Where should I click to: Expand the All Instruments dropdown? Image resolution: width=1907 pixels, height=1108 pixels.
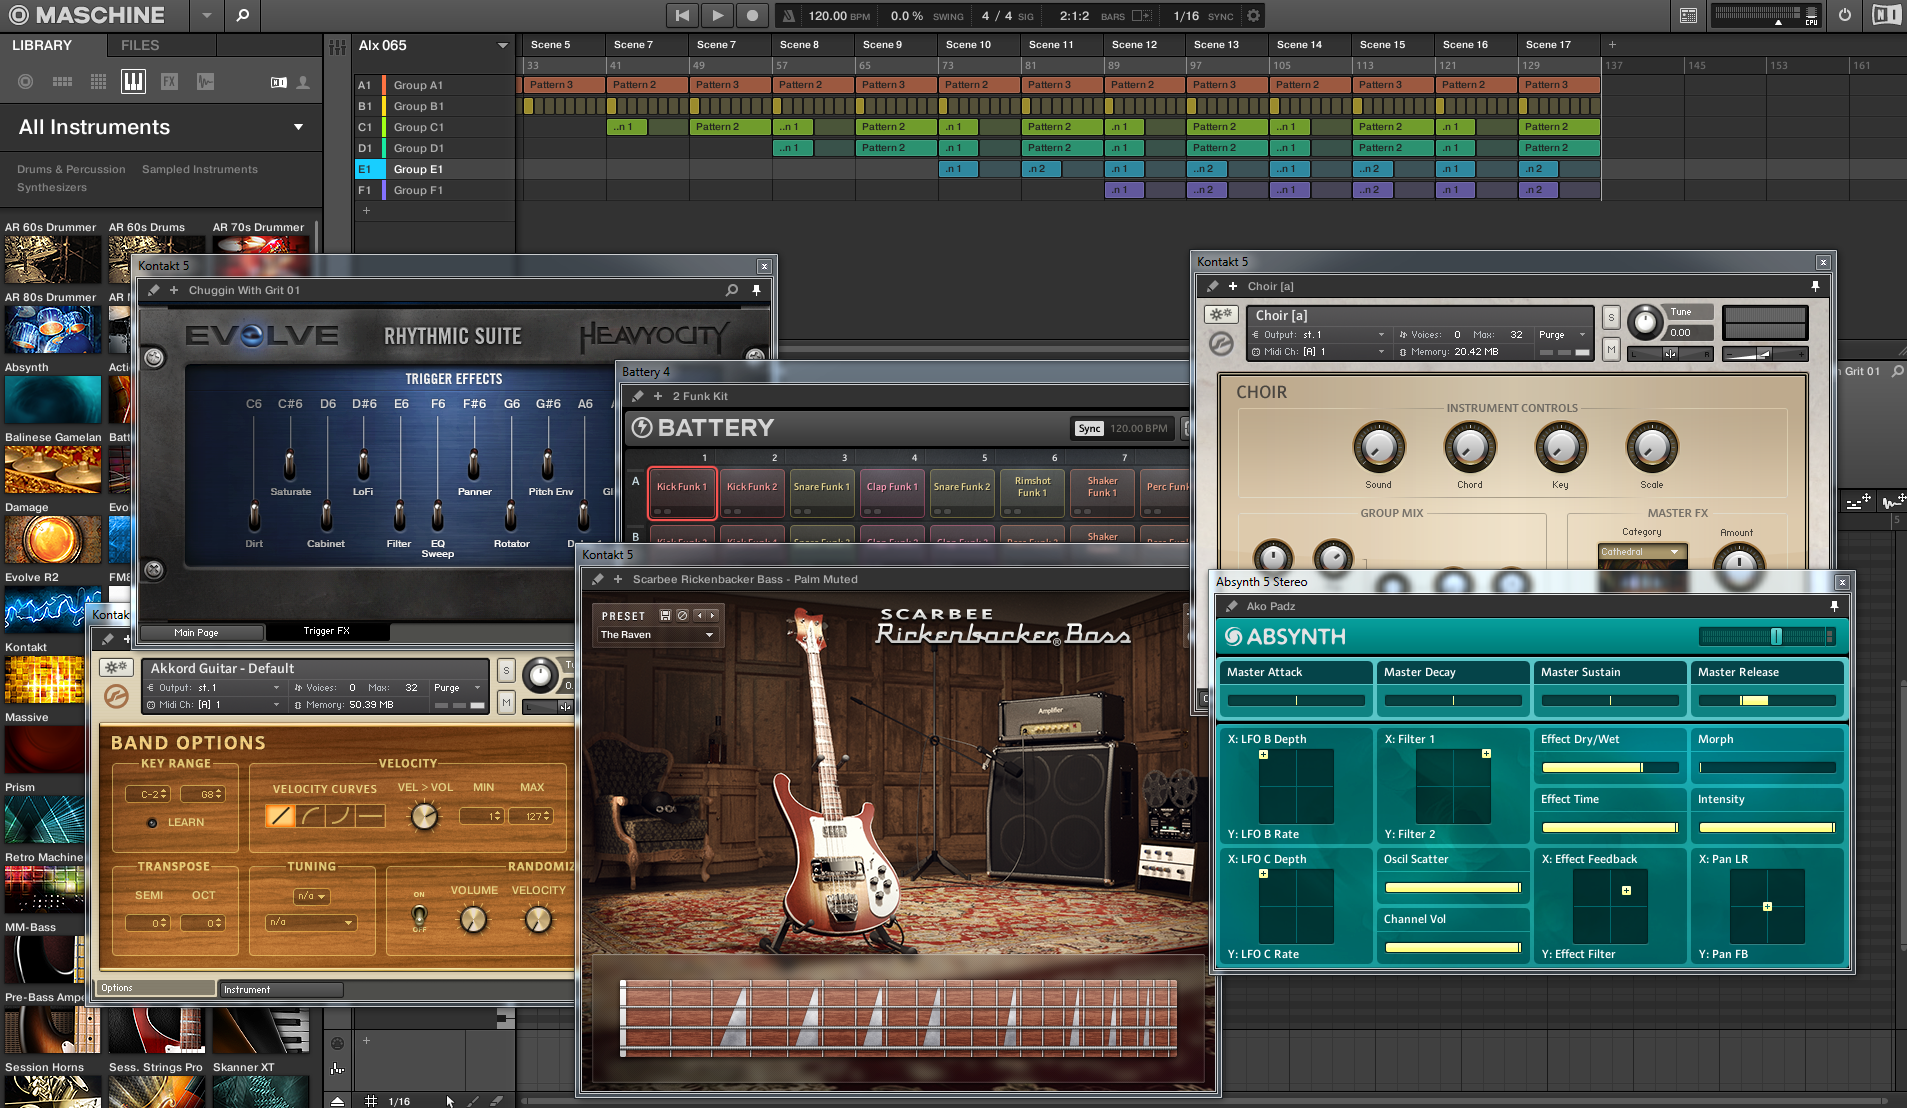(x=298, y=127)
